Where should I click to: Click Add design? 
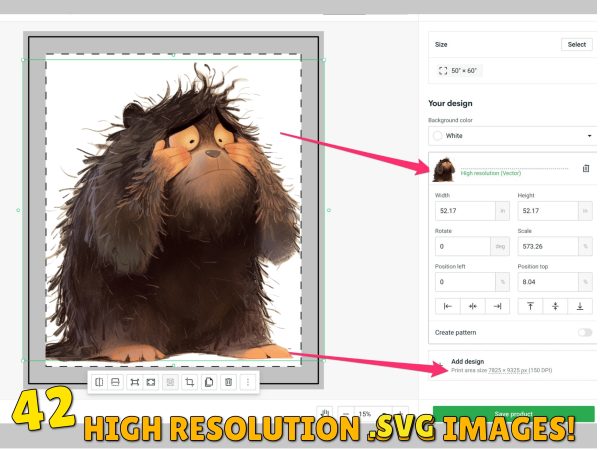point(467,361)
